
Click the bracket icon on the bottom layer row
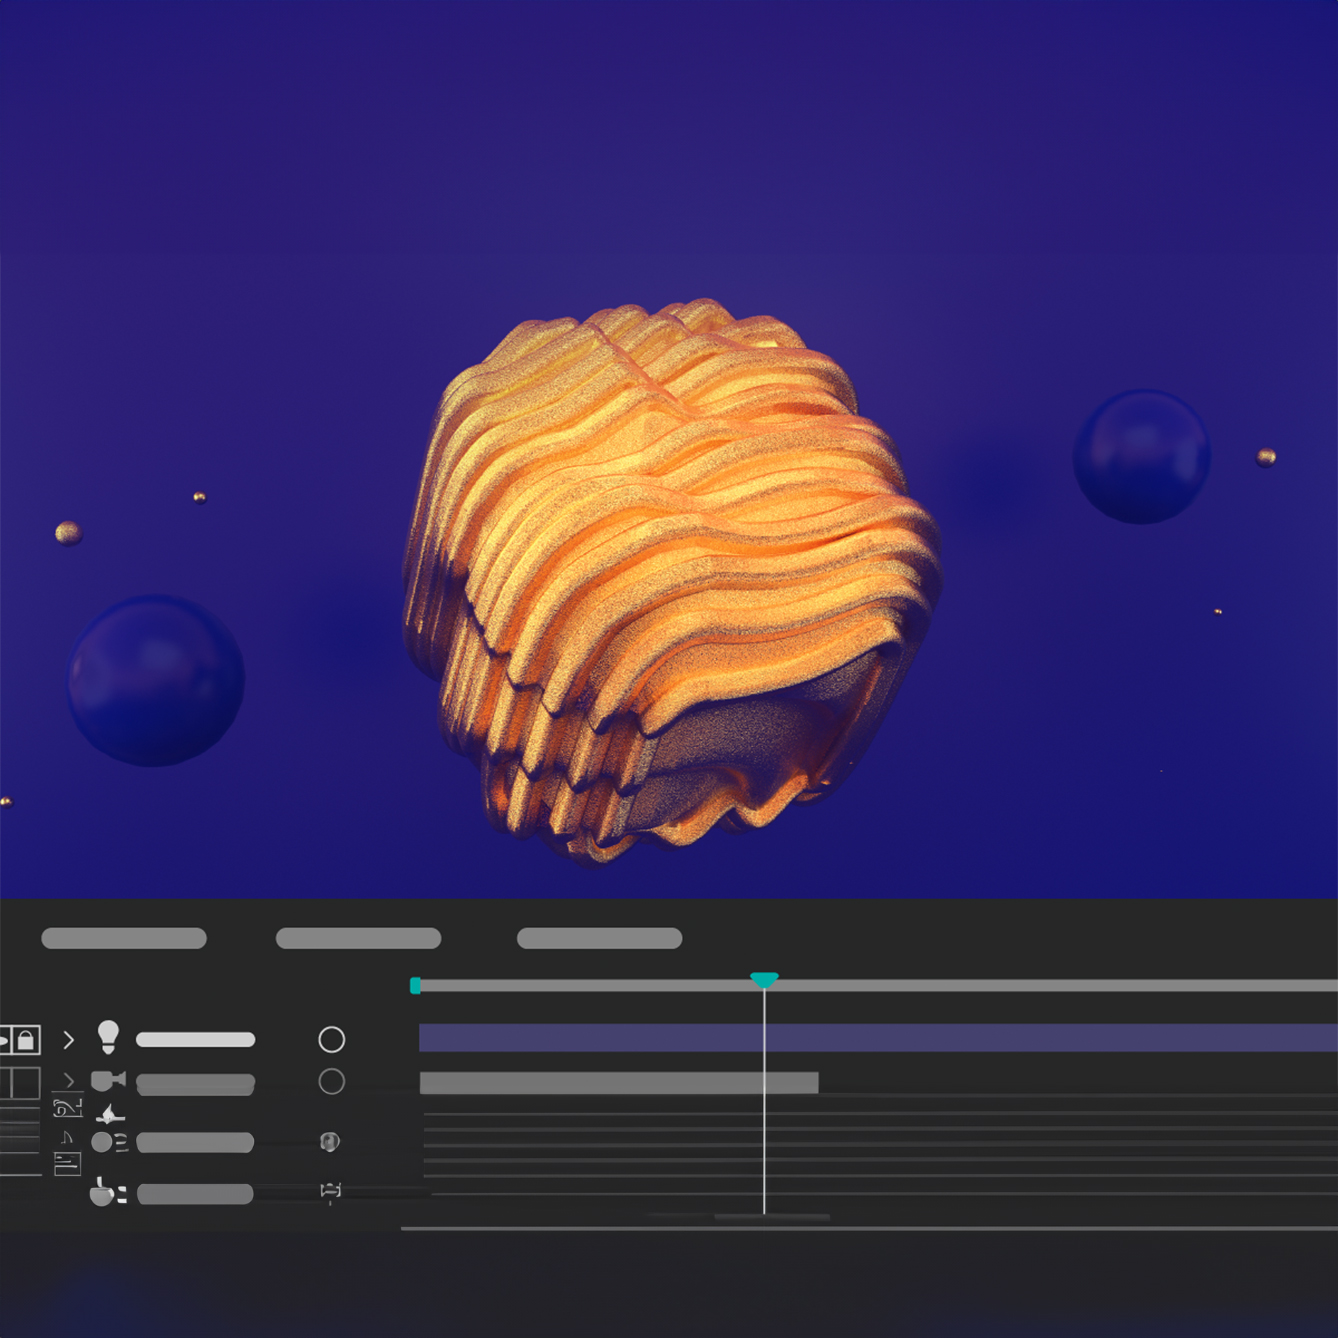click(x=331, y=1191)
